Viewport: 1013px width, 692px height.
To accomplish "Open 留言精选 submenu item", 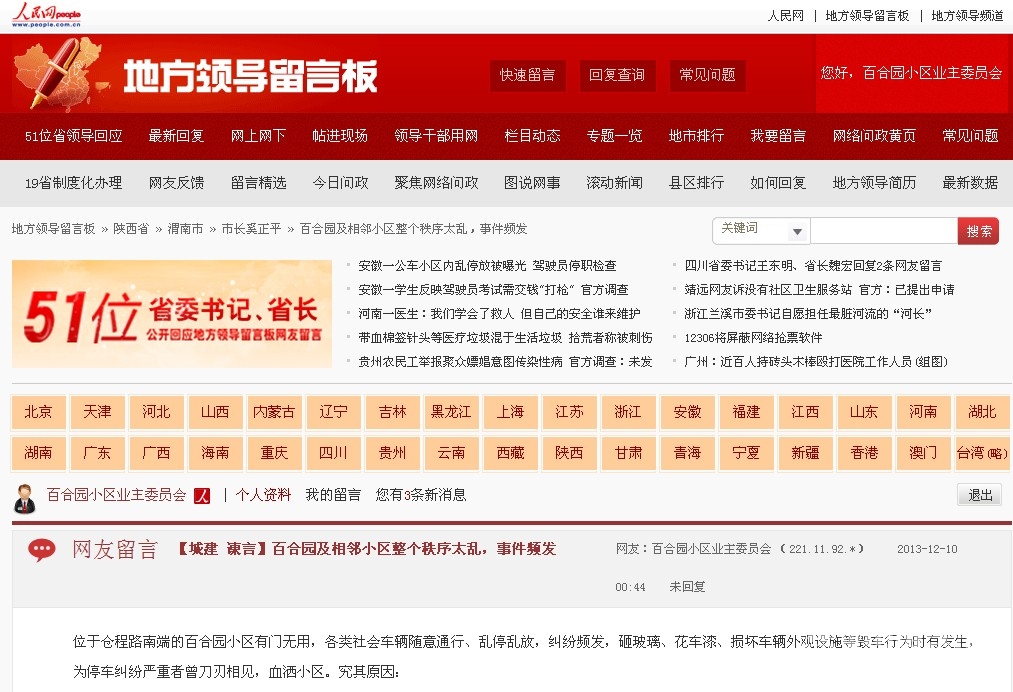I will tap(258, 183).
